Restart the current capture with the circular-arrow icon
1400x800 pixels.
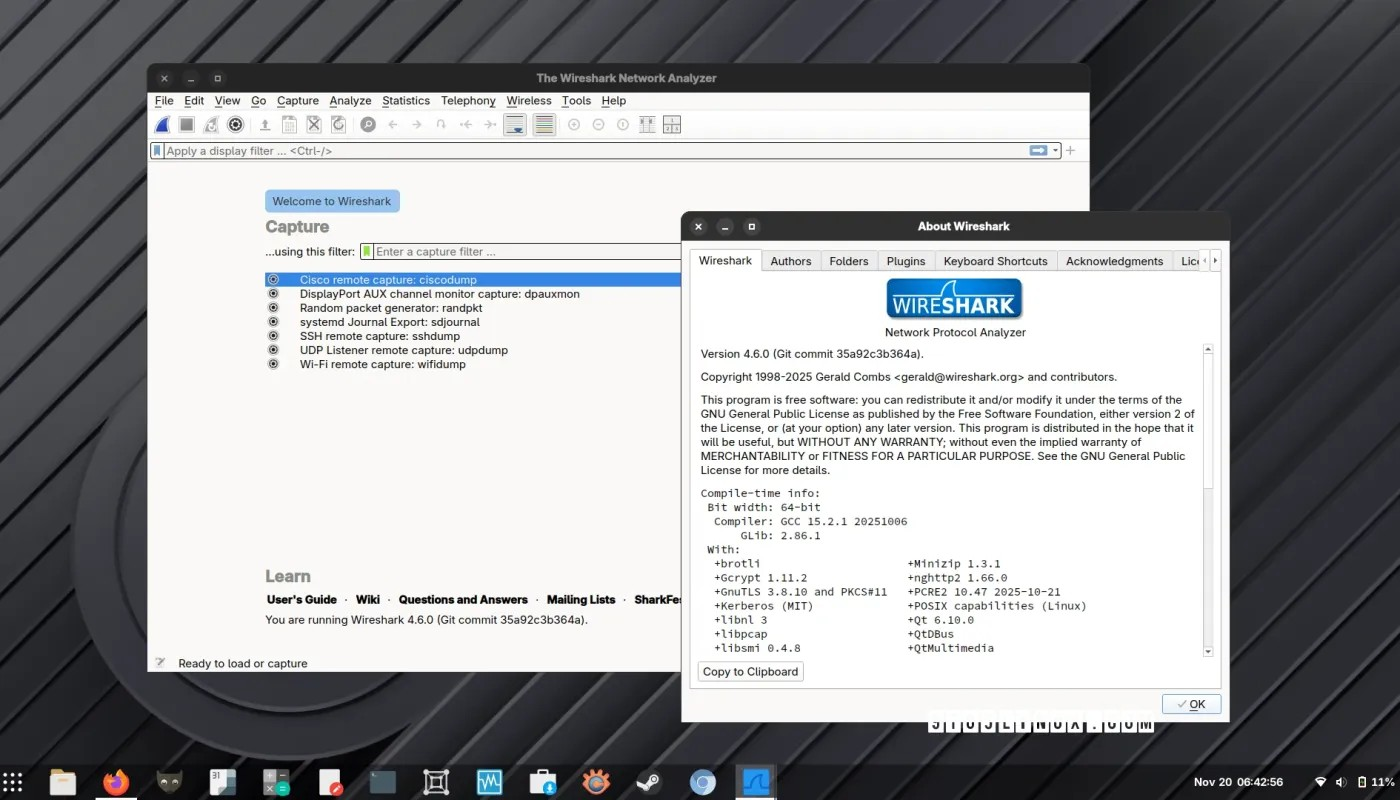pos(211,124)
